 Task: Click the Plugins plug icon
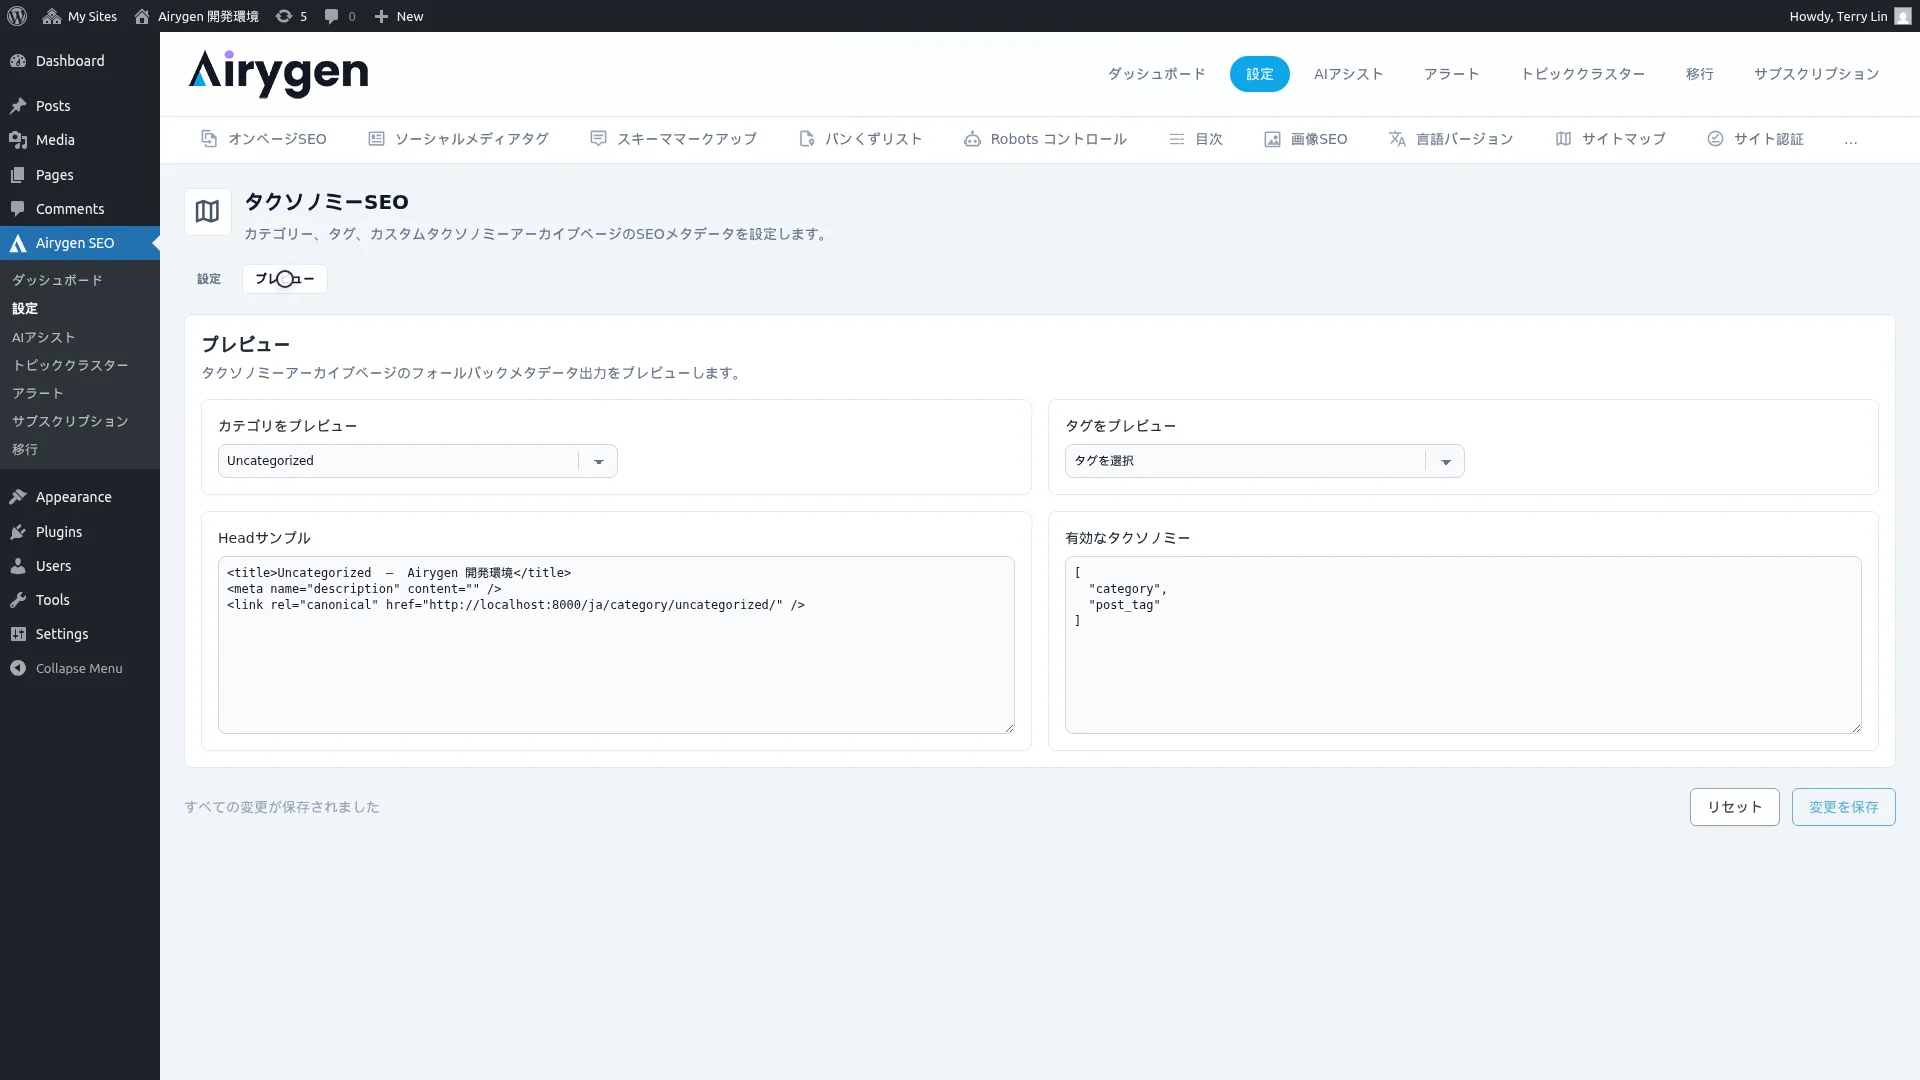(x=18, y=532)
